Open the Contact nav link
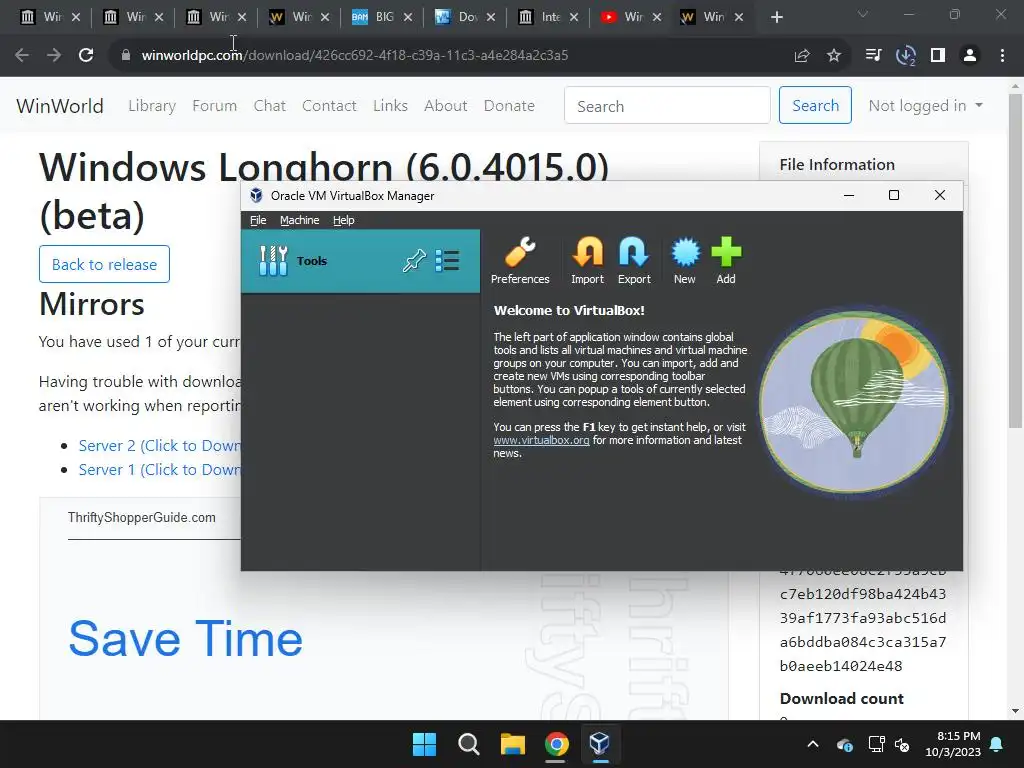The height and width of the screenshot is (768, 1024). 329,106
